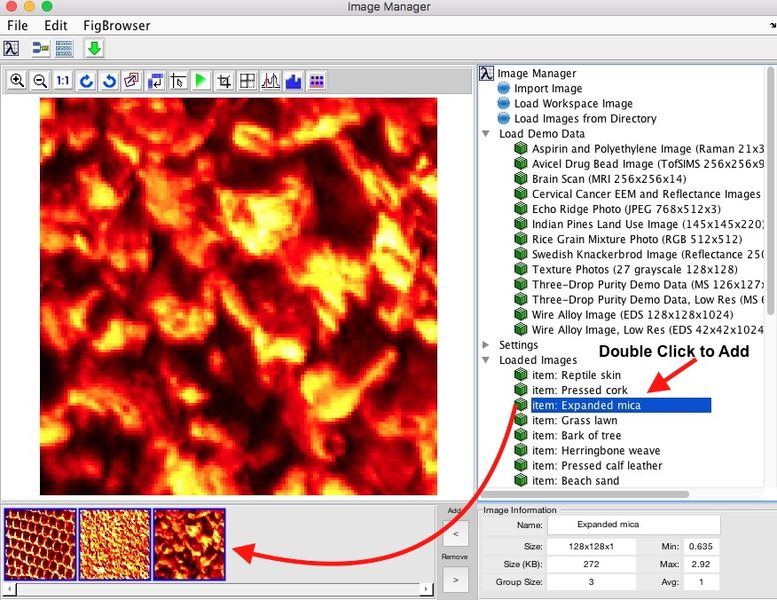
Task: Open the blue histogram chart icon
Action: (x=293, y=81)
